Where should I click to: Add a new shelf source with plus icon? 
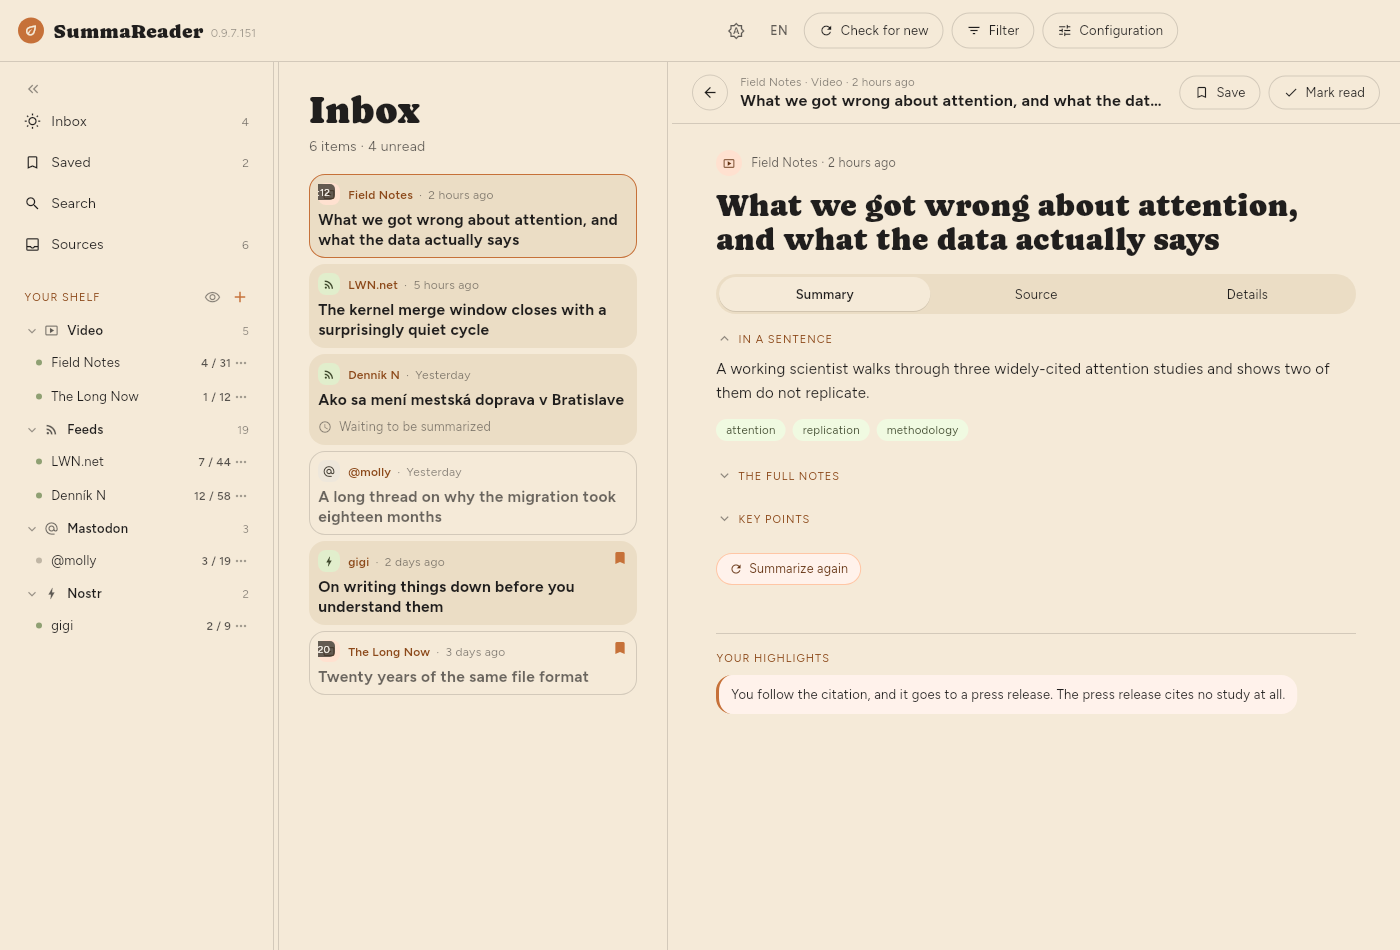point(240,297)
